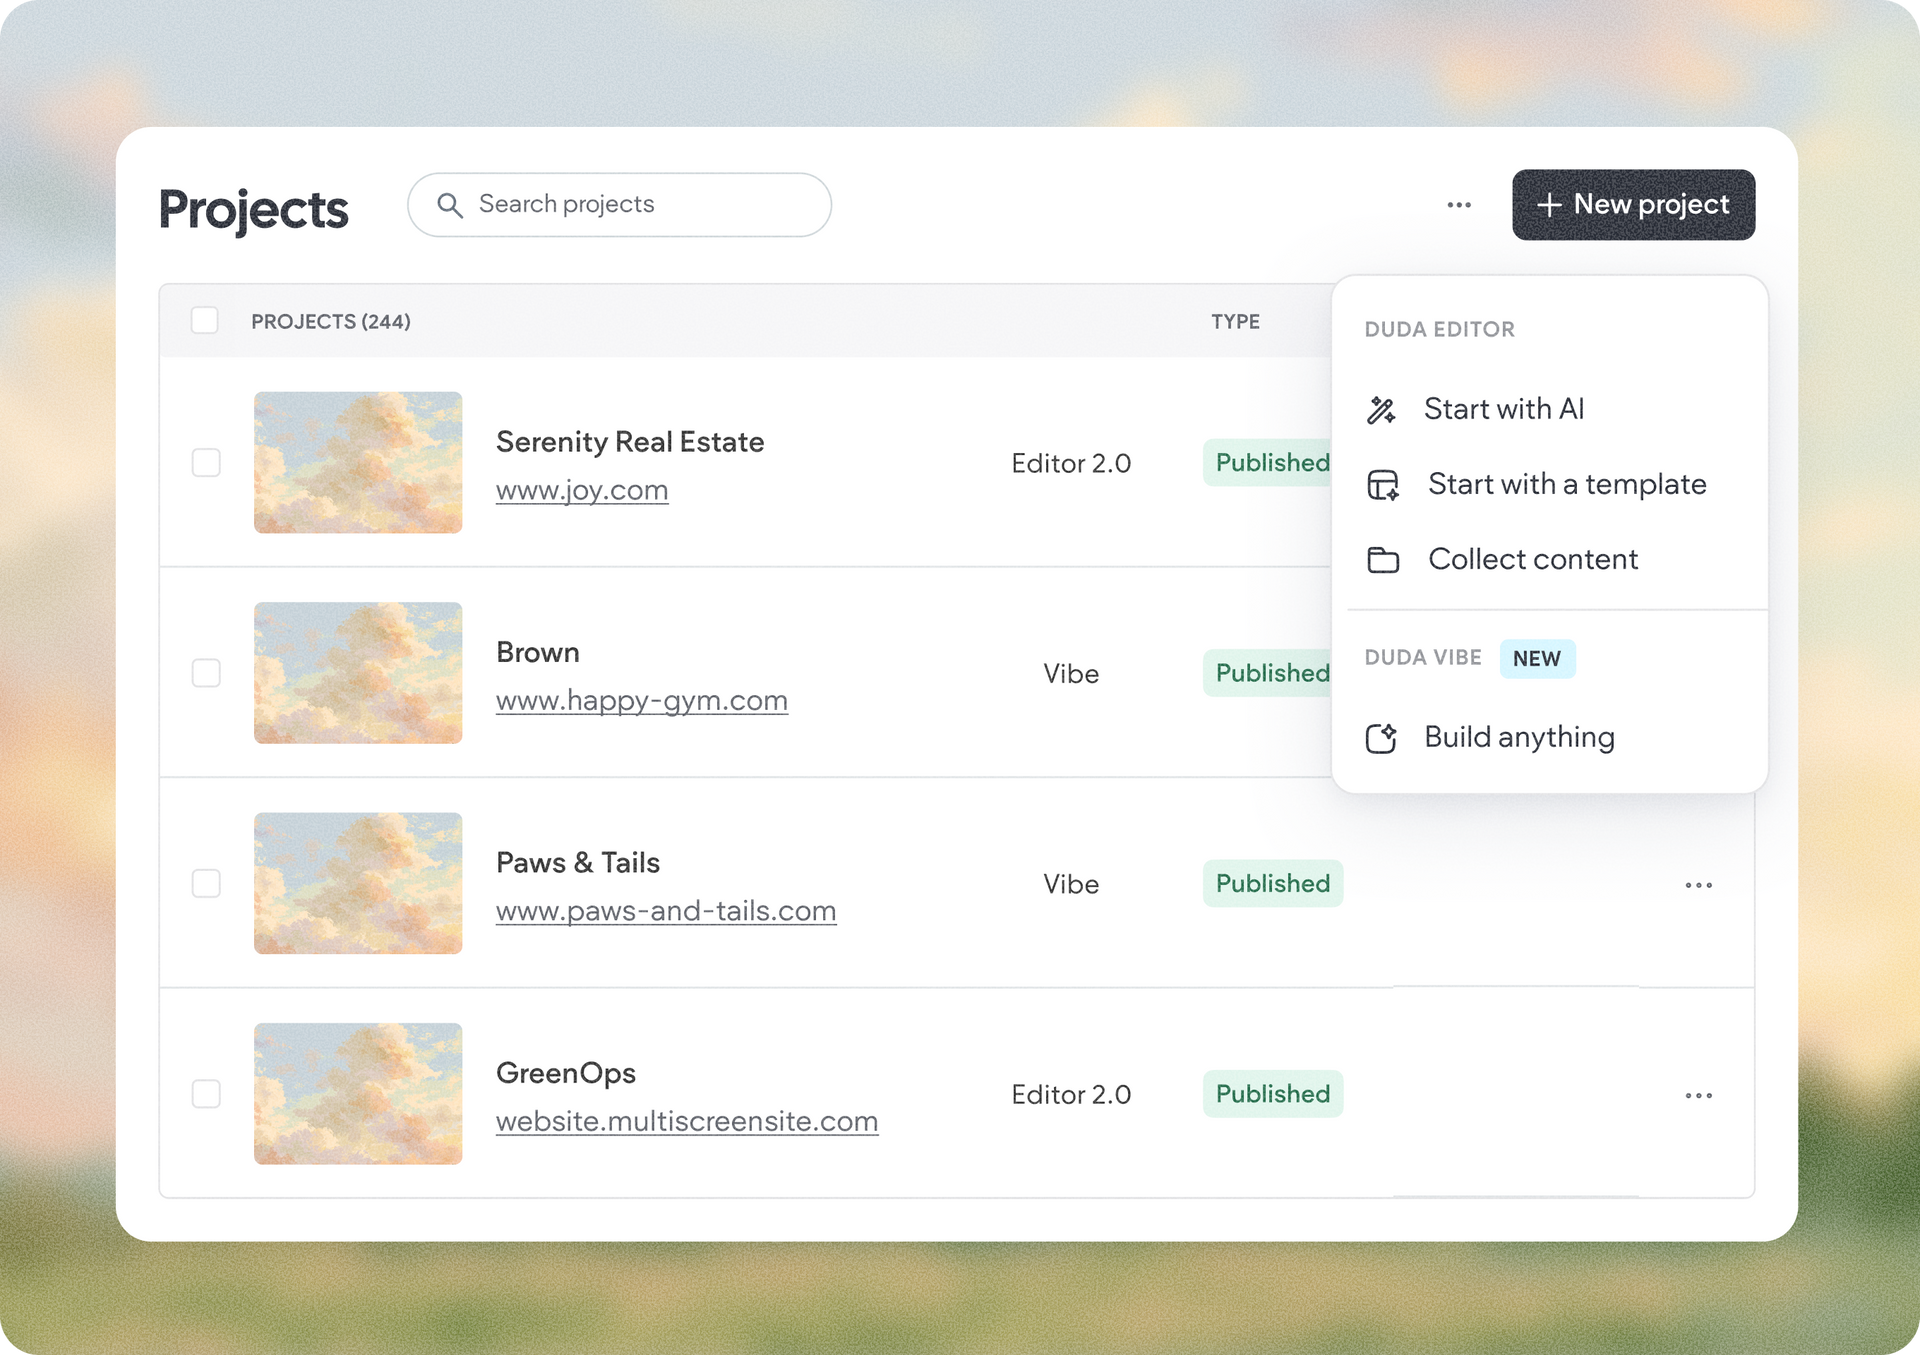
Task: Click the Start with AI magic wand icon
Action: pyautogui.click(x=1381, y=410)
